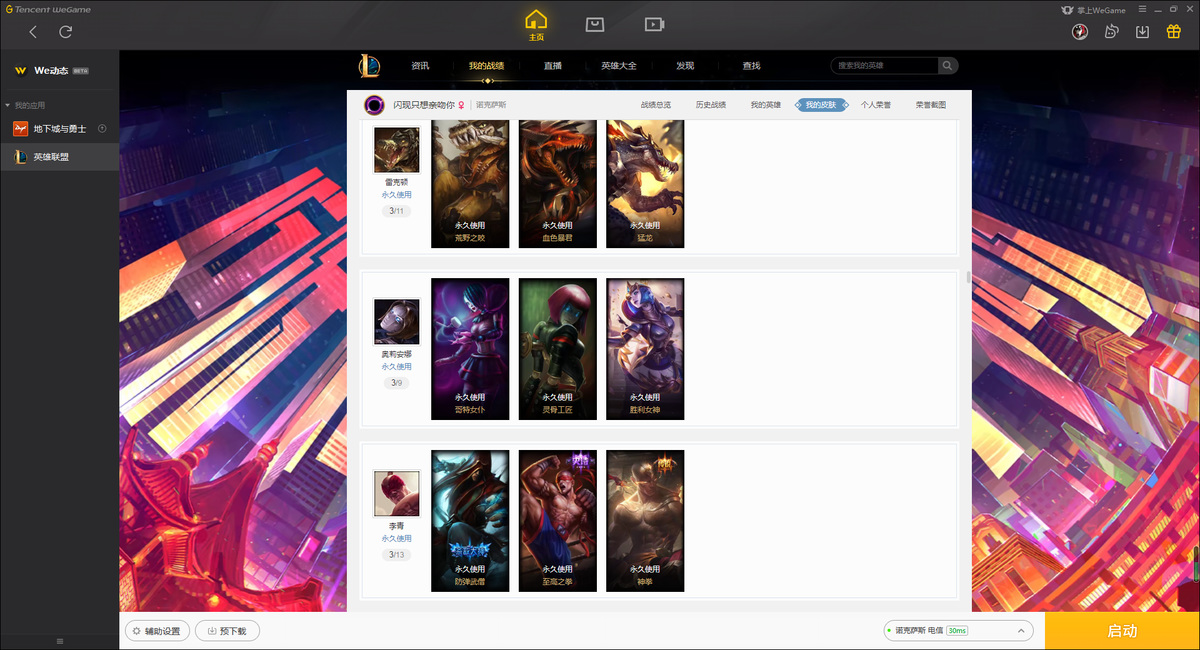Select 英雄联盟 in the sidebar
Image resolution: width=1200 pixels, height=650 pixels.
coord(60,157)
